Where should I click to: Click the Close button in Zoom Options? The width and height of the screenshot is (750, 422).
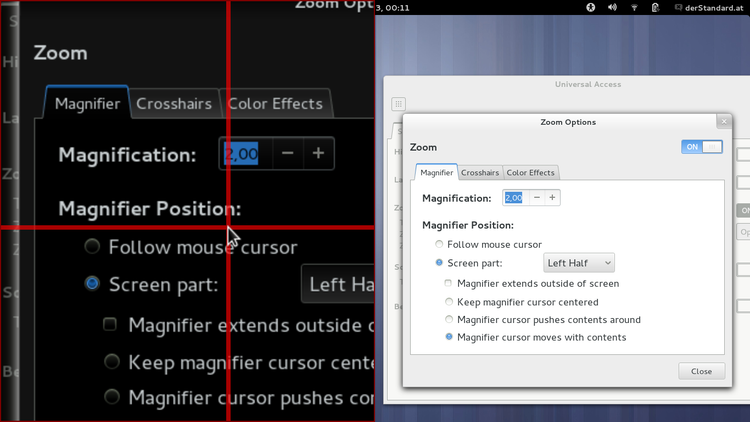[701, 371]
